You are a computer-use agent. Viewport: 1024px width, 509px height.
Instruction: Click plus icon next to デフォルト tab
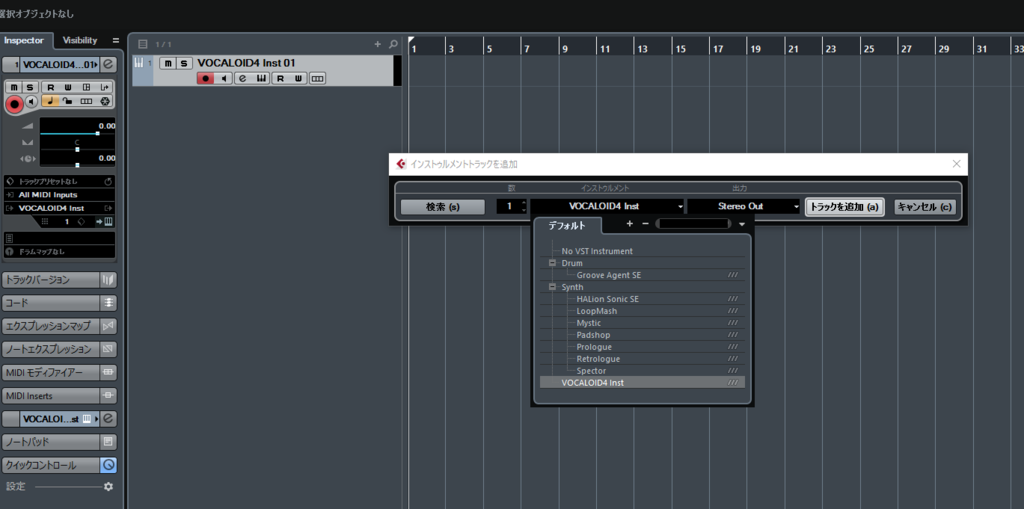[630, 223]
